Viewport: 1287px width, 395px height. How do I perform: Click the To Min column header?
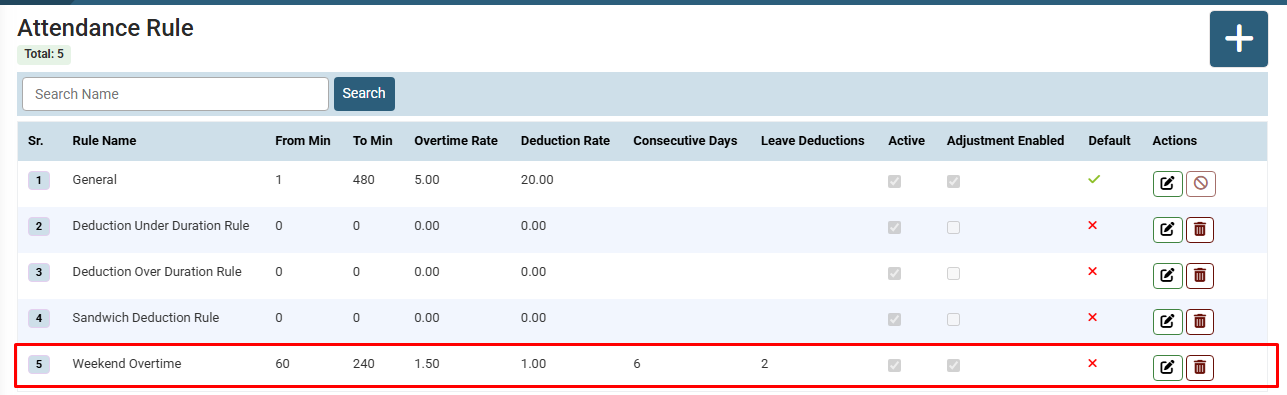pyautogui.click(x=373, y=141)
